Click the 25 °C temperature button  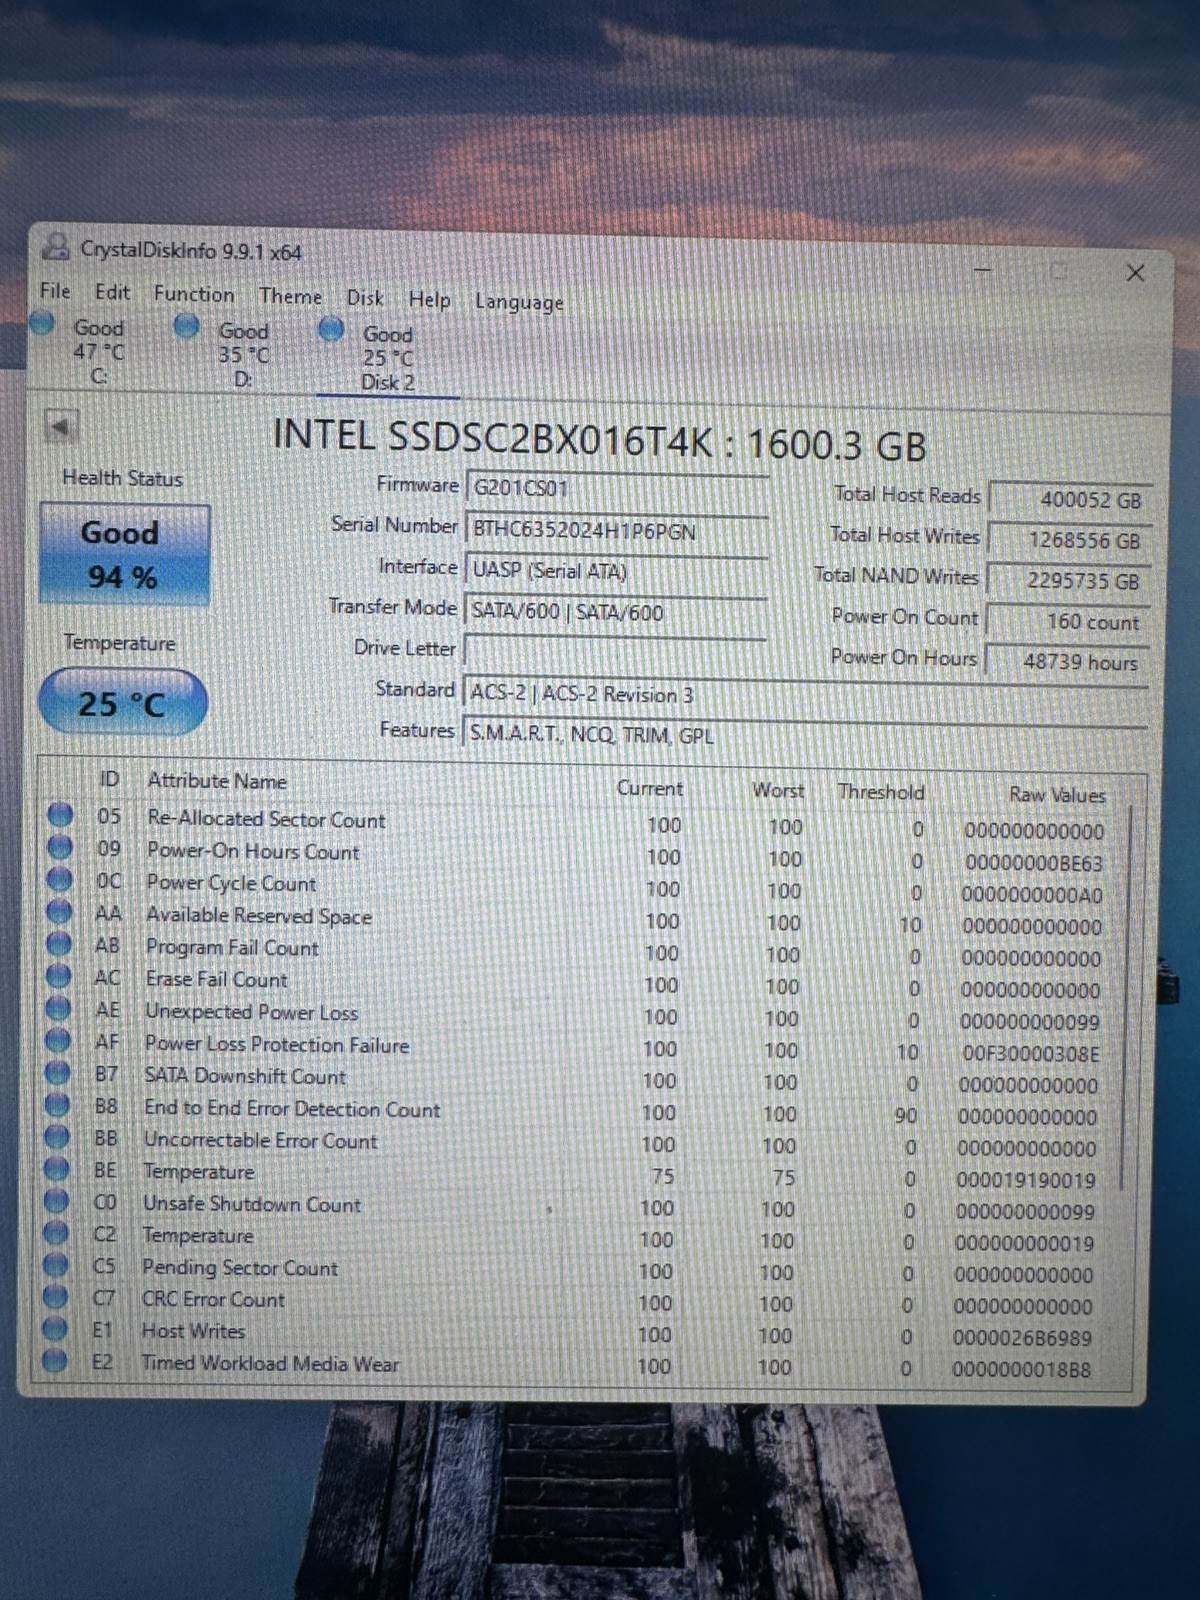122,703
